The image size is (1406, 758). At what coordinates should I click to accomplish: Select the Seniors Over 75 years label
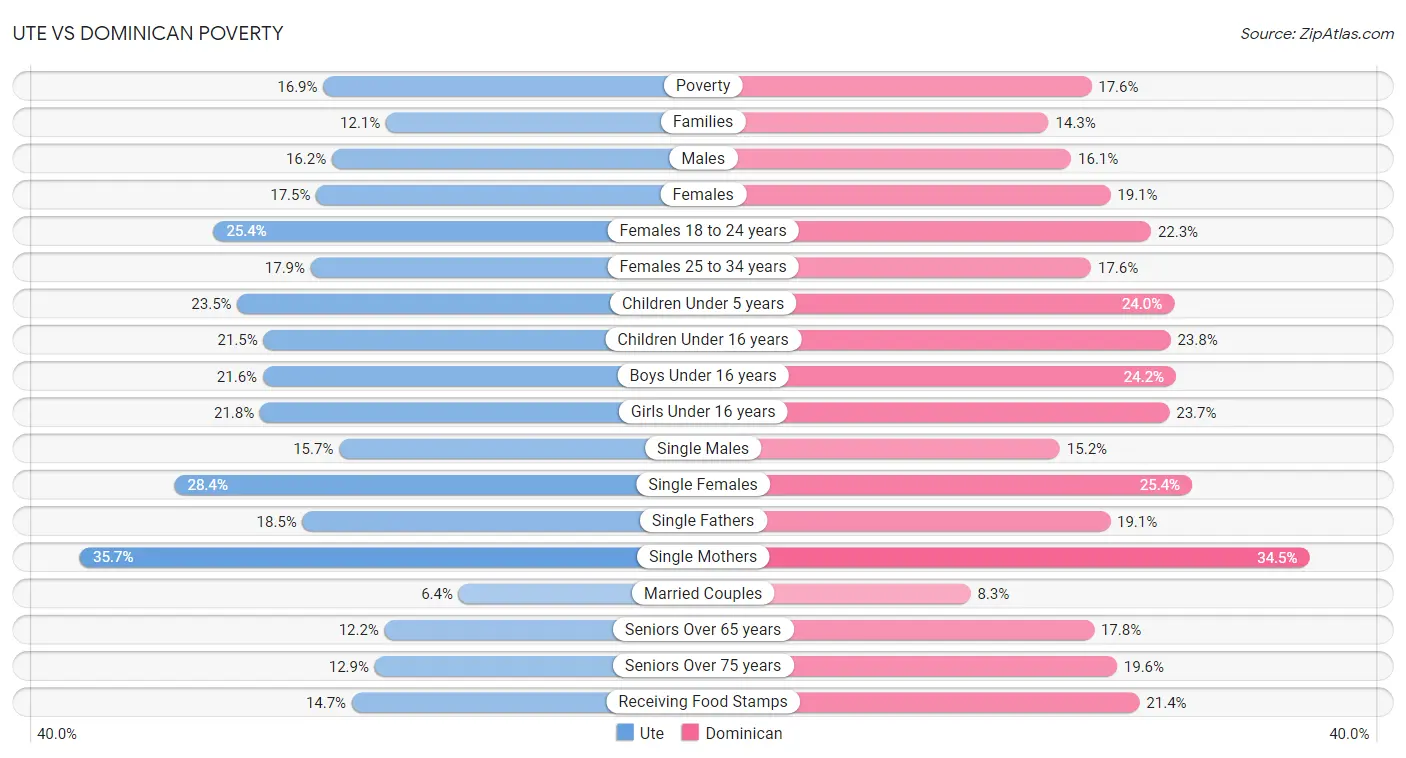pos(703,666)
